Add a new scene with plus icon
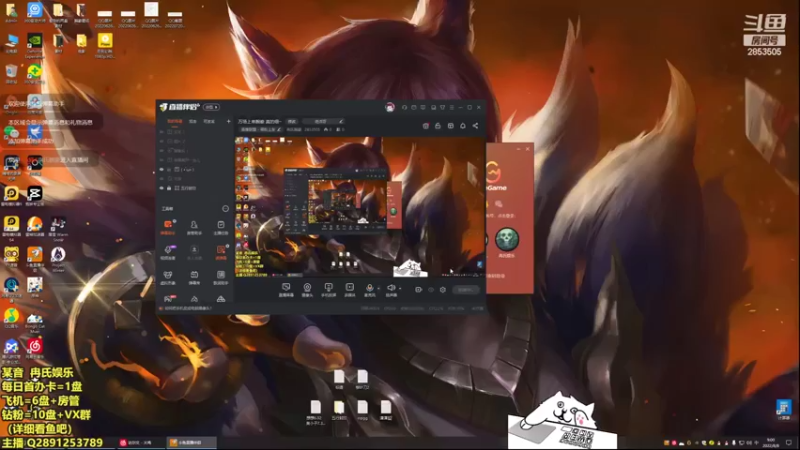The height and width of the screenshot is (450, 800). coord(228,121)
